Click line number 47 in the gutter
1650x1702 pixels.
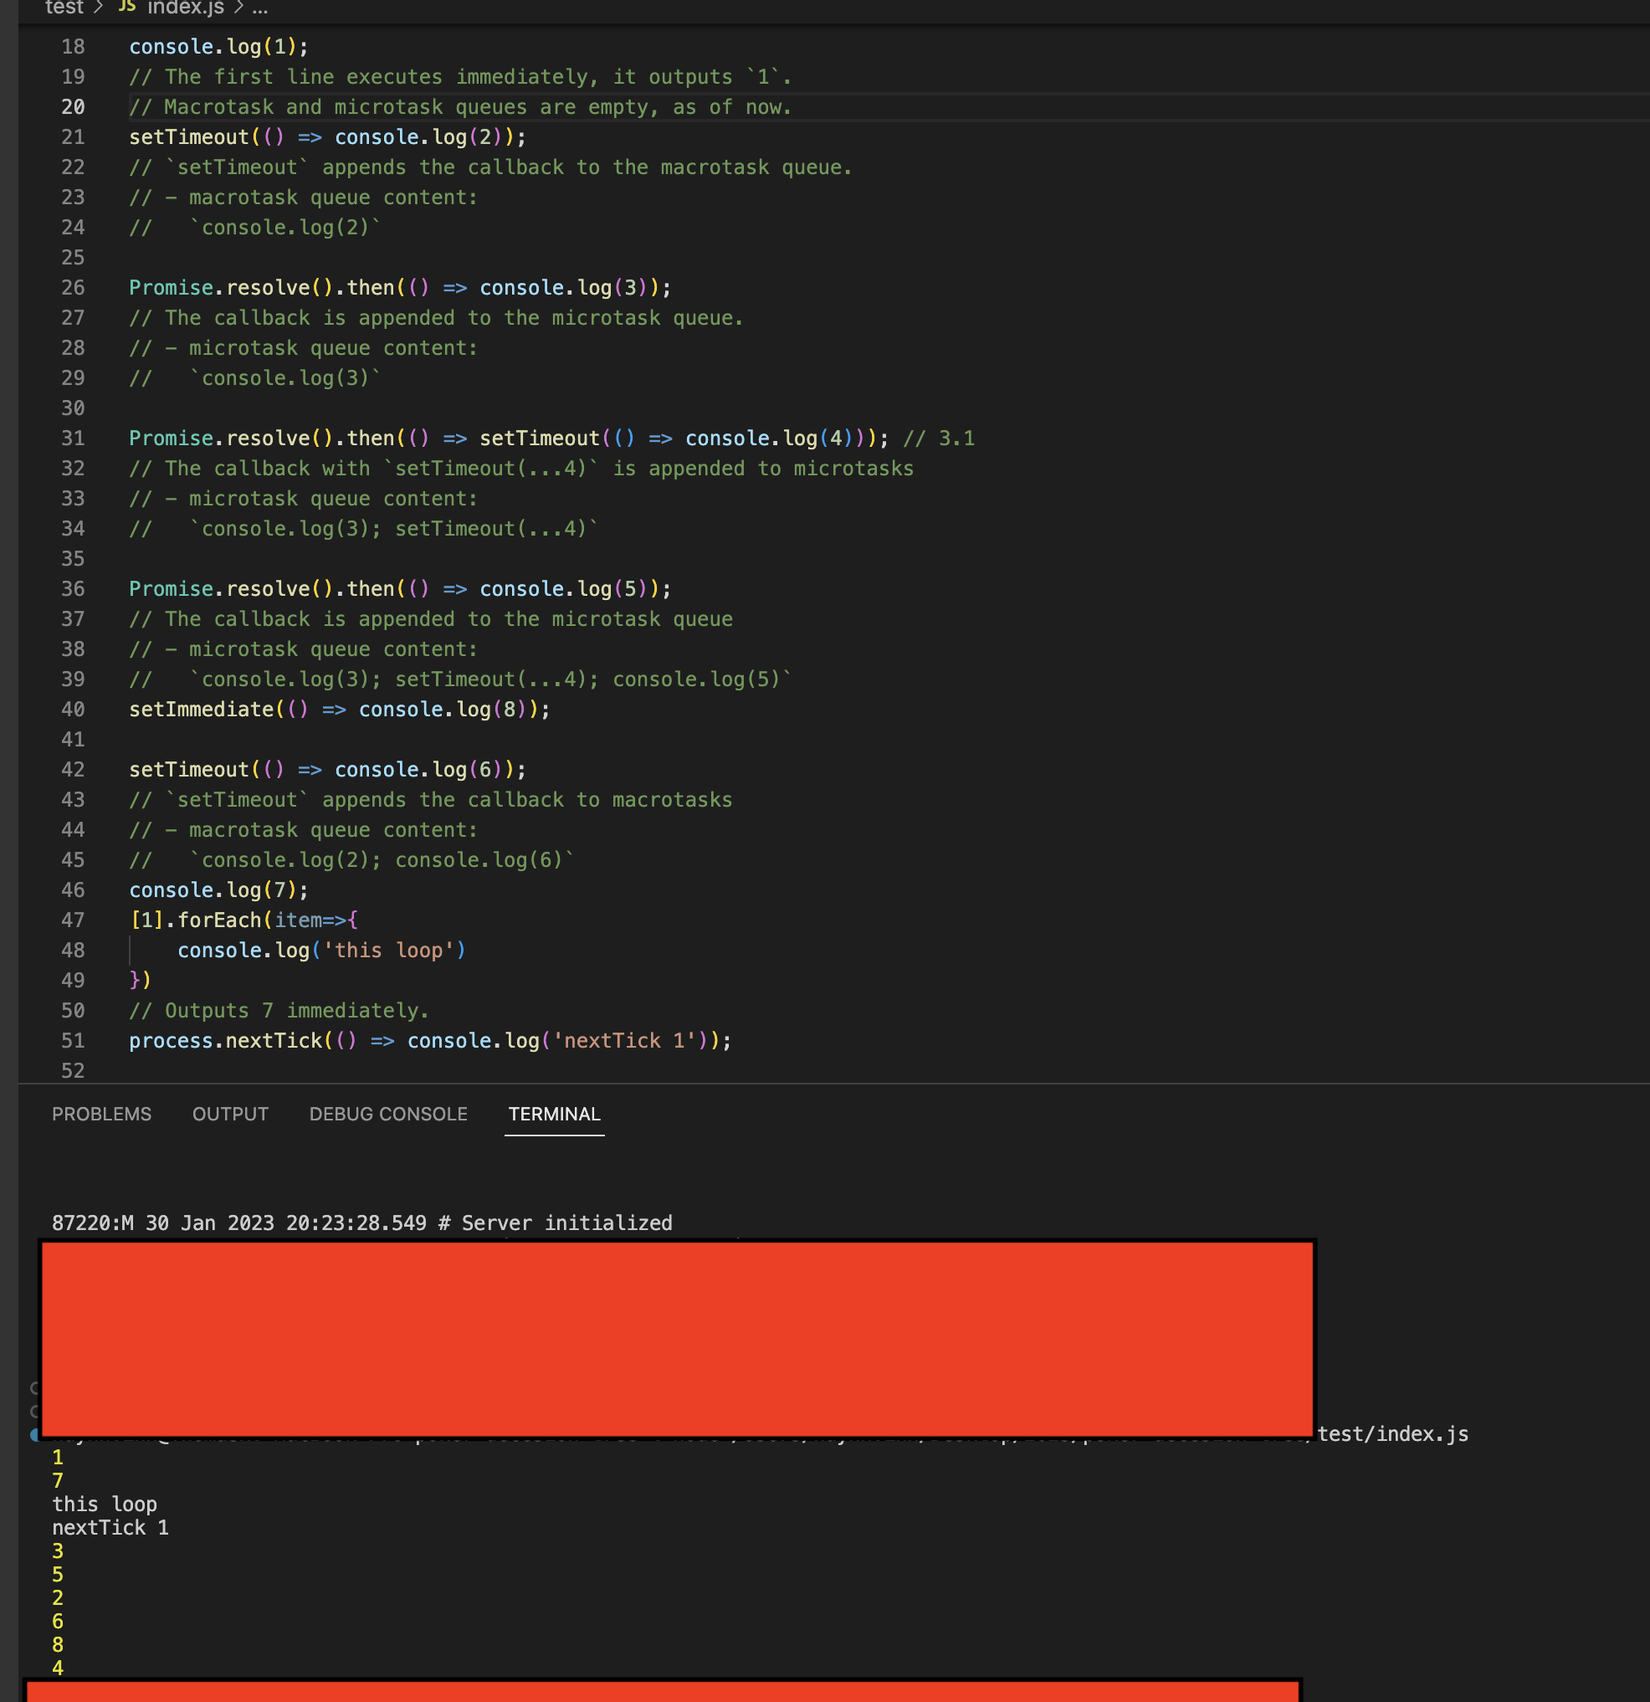[73, 920]
